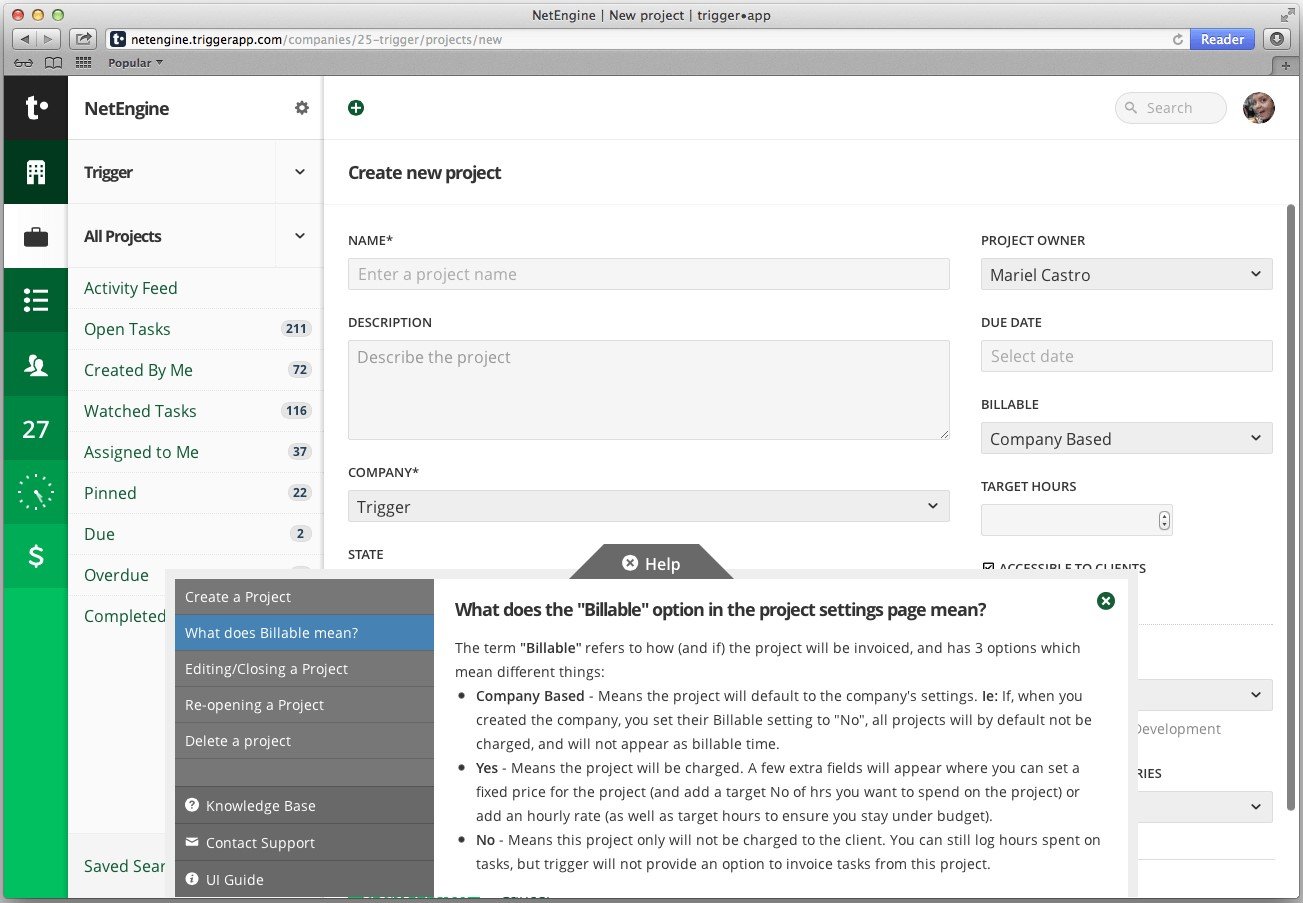Open the Invoices dollar icon

click(x=36, y=557)
